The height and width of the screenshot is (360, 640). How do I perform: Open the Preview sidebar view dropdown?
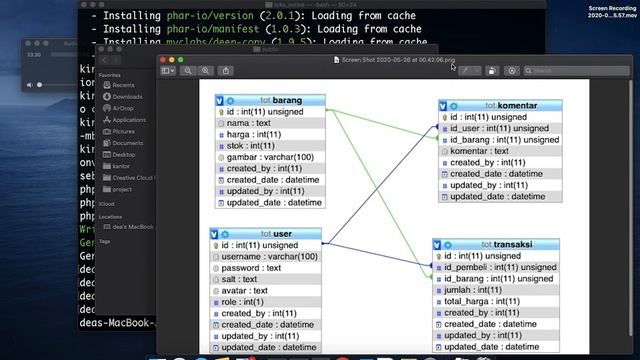pyautogui.click(x=168, y=71)
